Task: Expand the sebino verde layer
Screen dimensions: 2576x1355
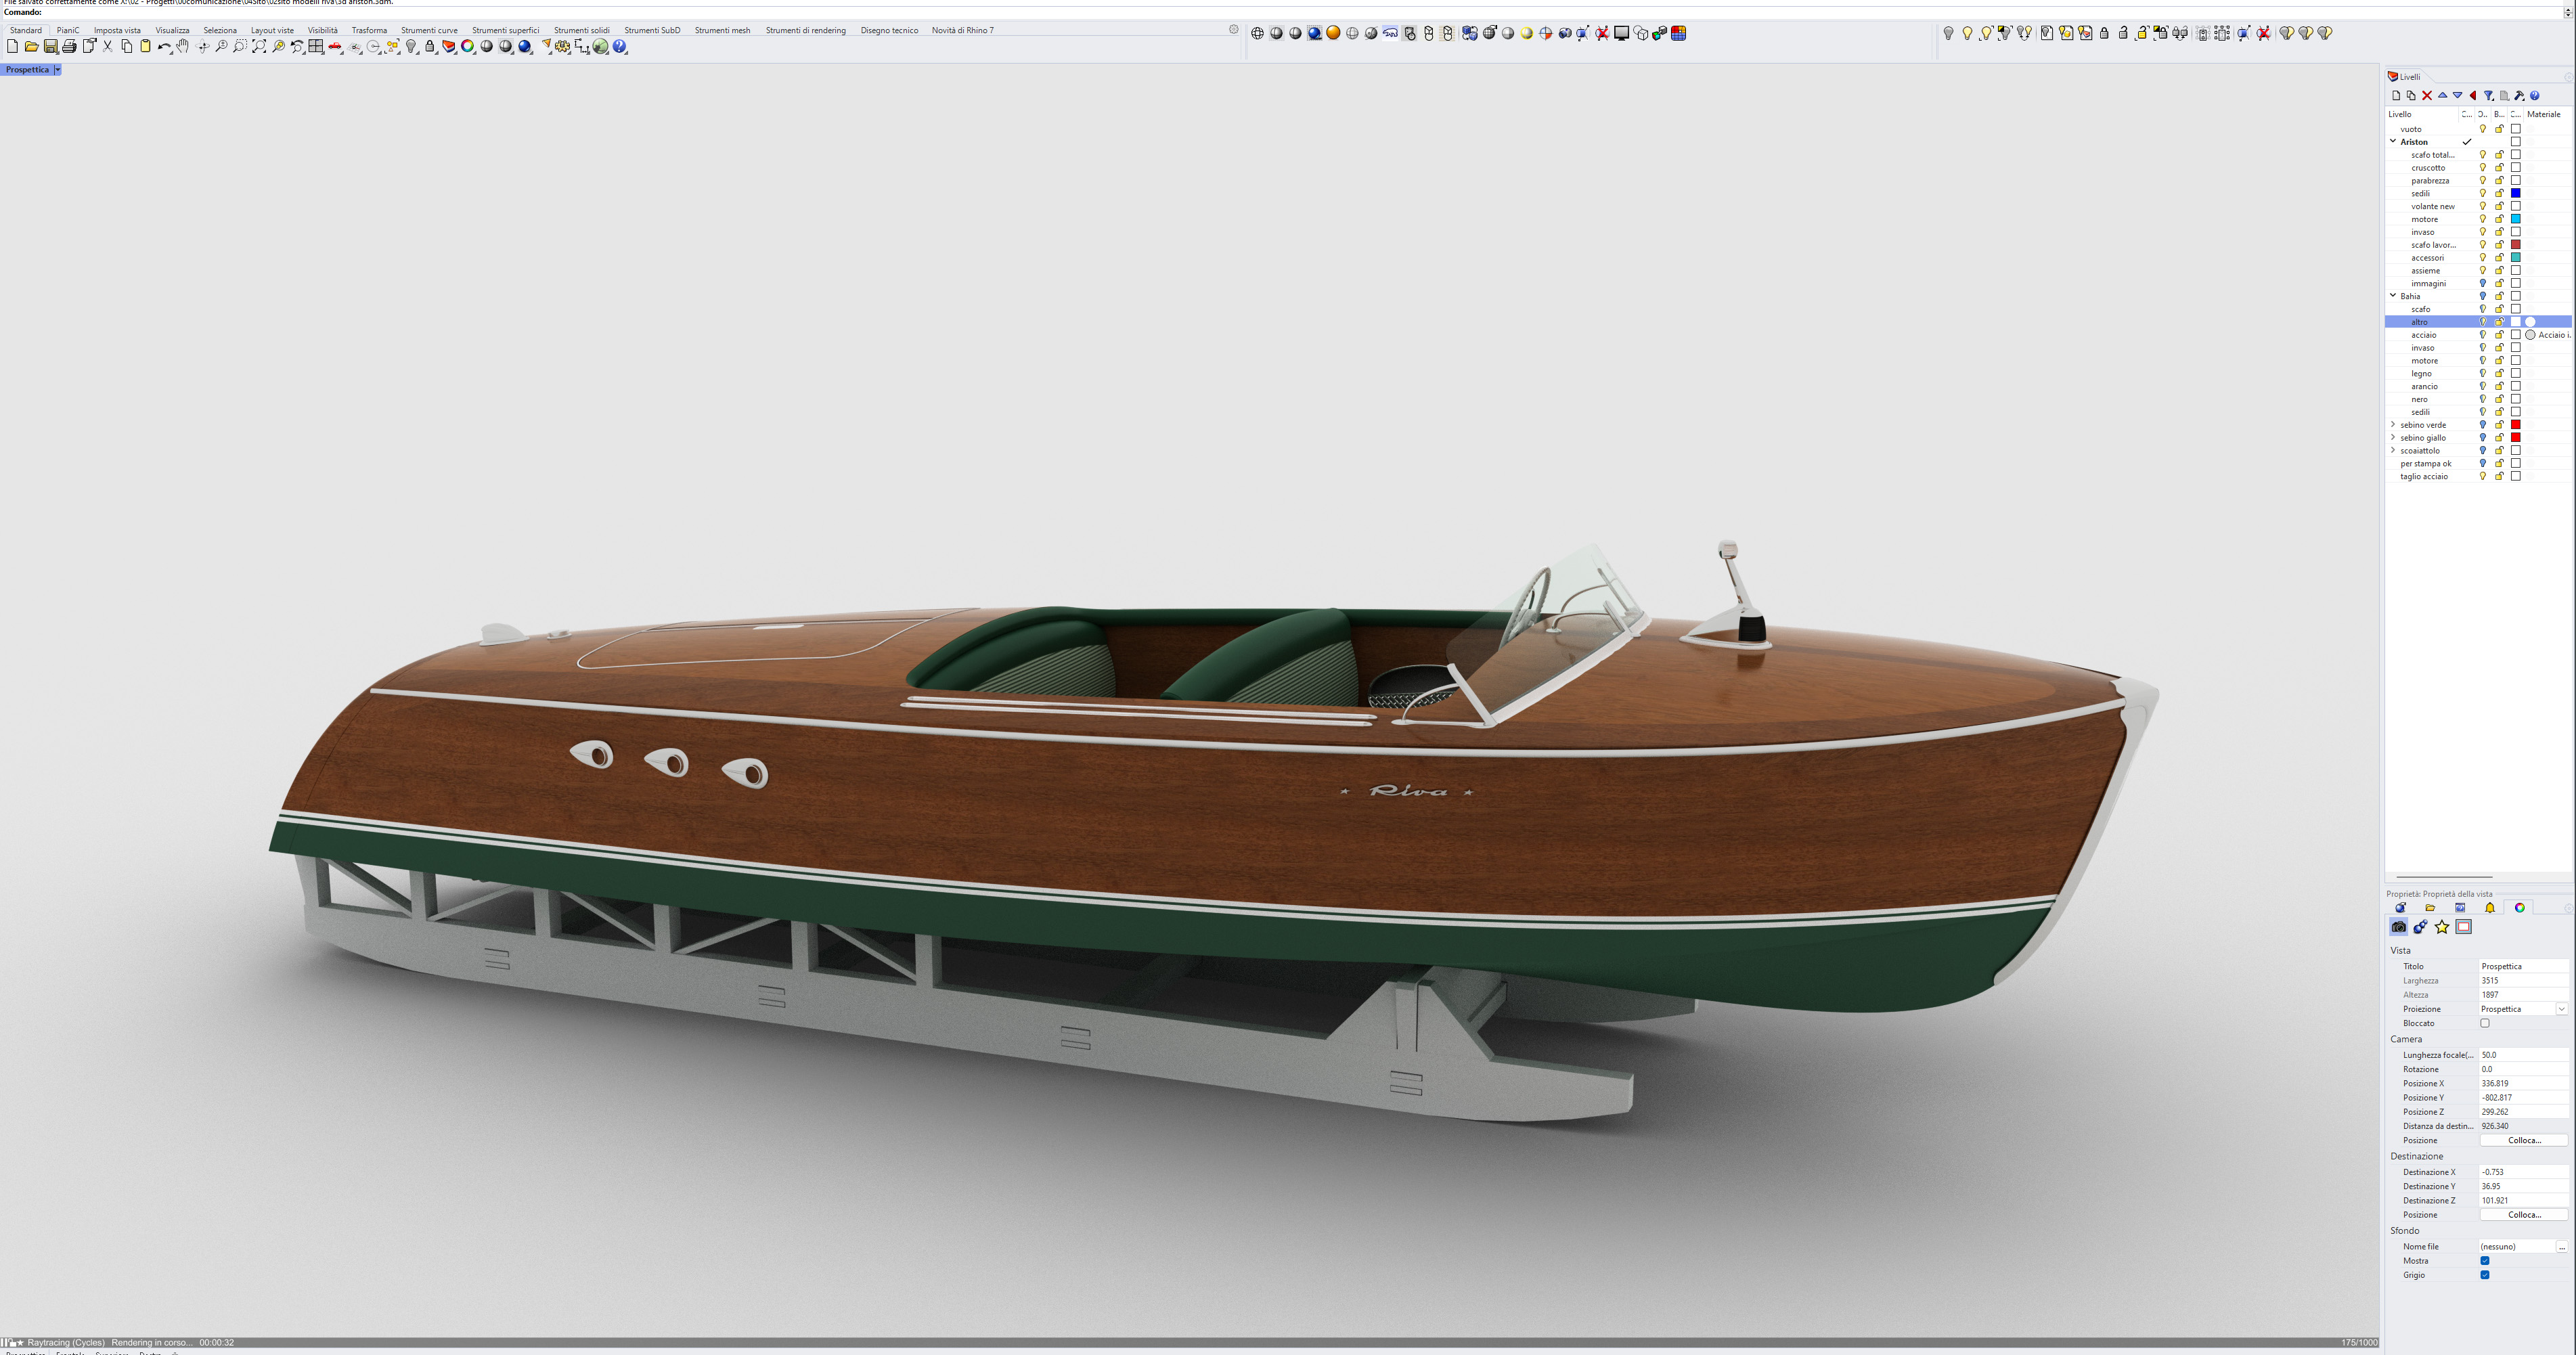Action: point(2393,425)
